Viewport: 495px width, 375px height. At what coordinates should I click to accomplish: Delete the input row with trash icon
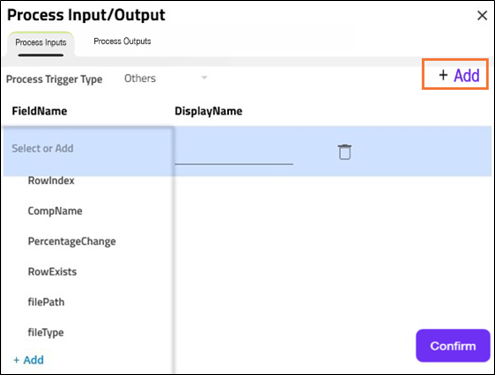[345, 152]
